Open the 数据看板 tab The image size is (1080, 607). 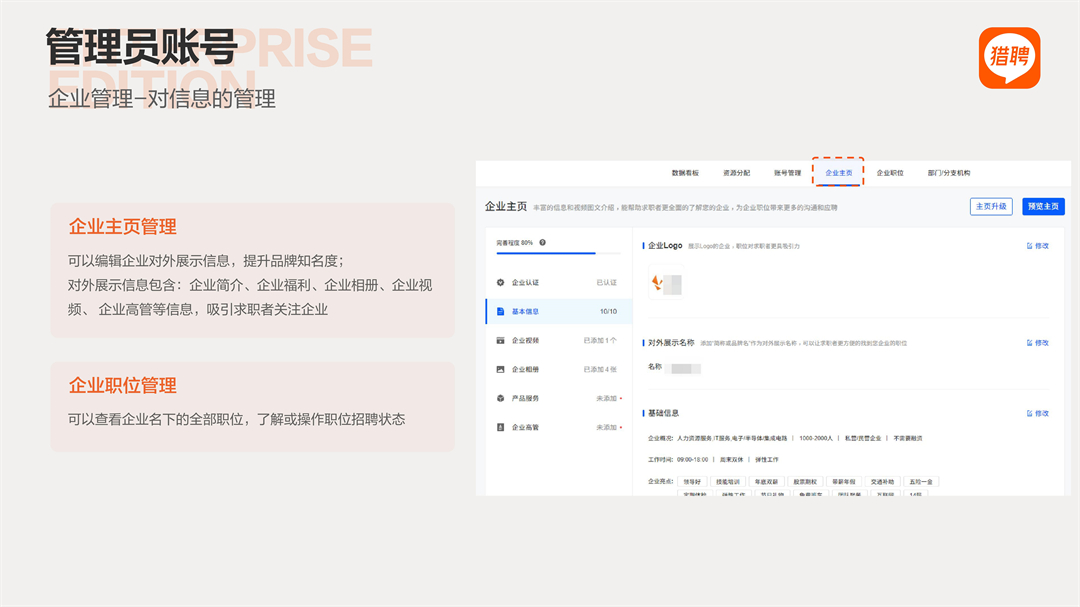(685, 173)
